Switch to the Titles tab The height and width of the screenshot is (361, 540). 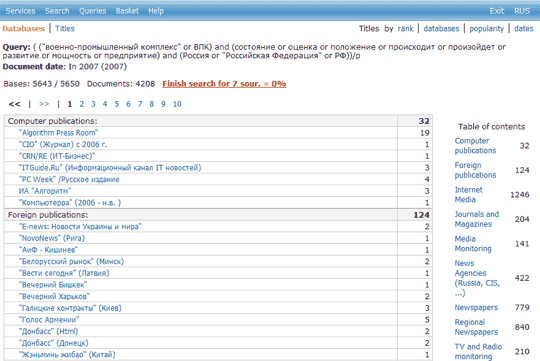65,29
